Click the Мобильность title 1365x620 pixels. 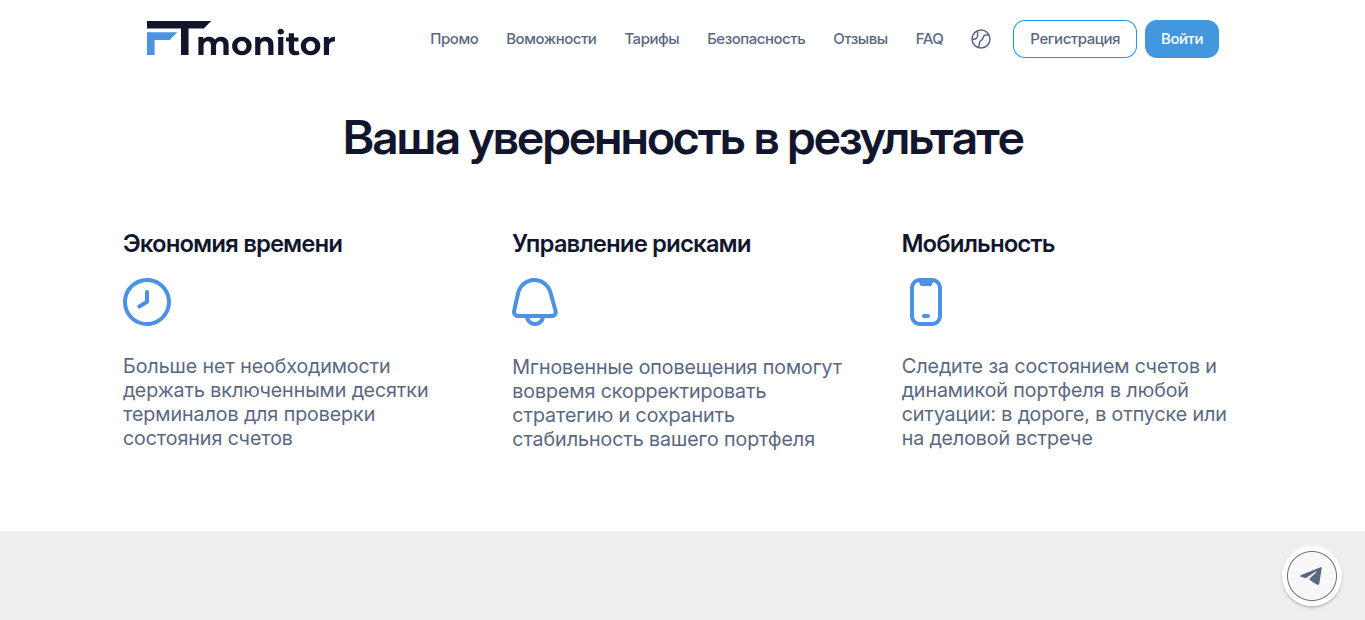978,244
